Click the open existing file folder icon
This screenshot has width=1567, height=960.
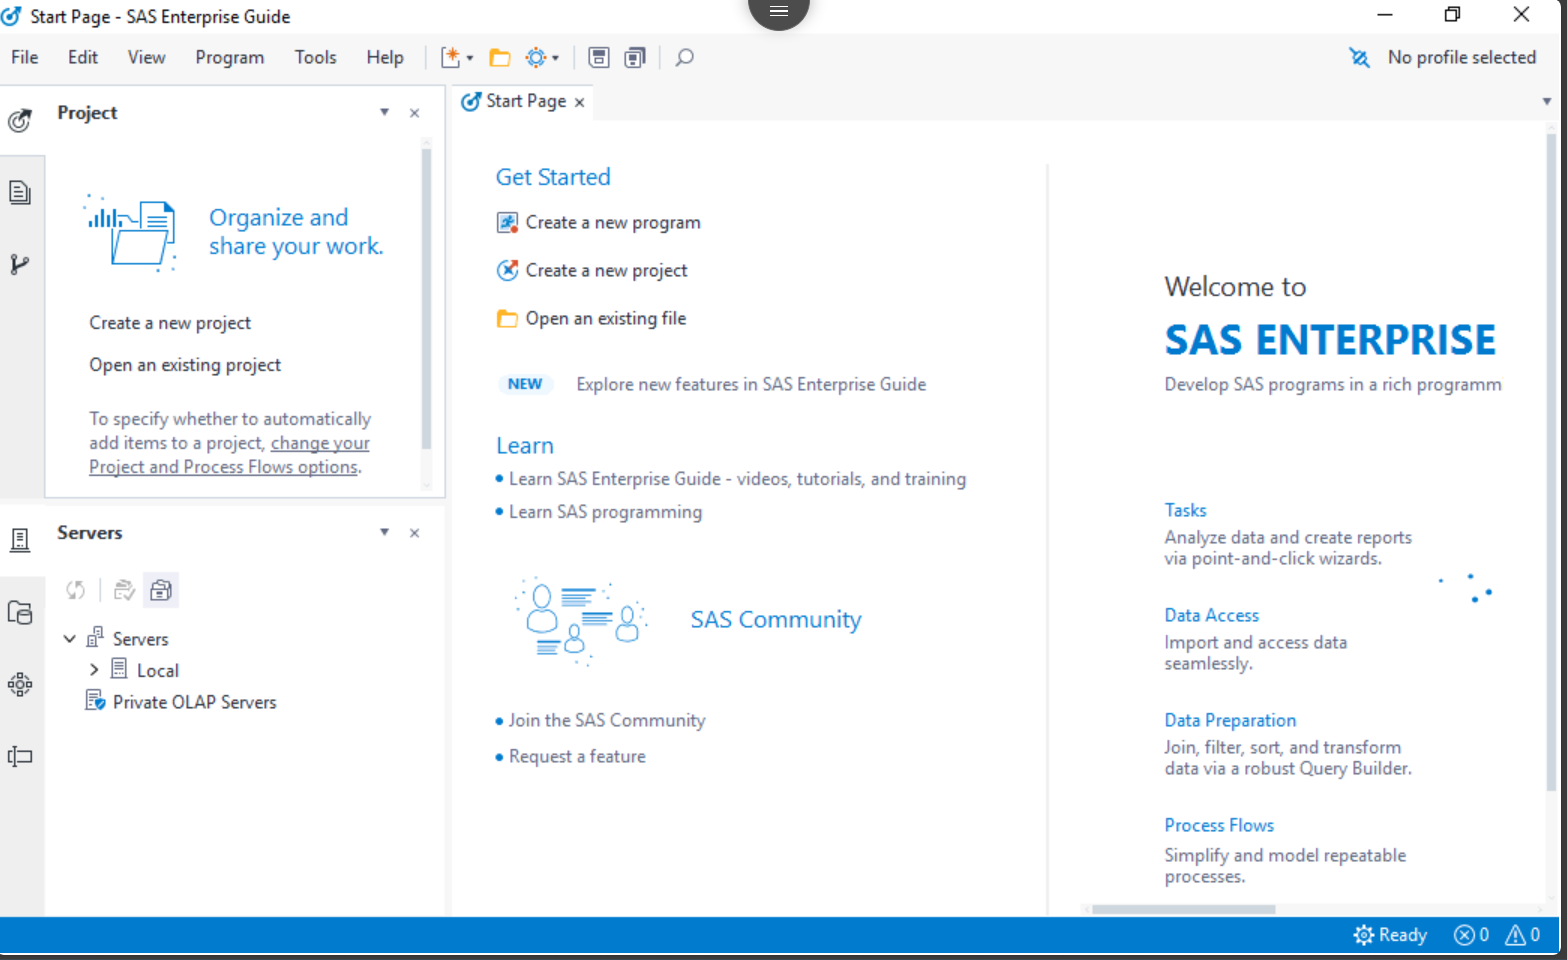point(508,319)
